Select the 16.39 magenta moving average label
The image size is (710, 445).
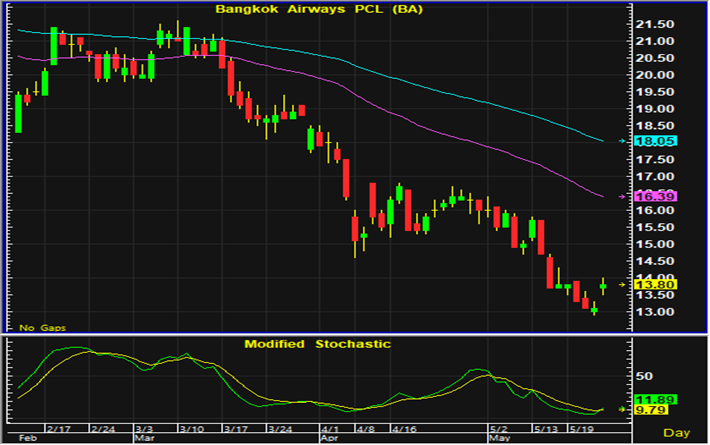[656, 196]
